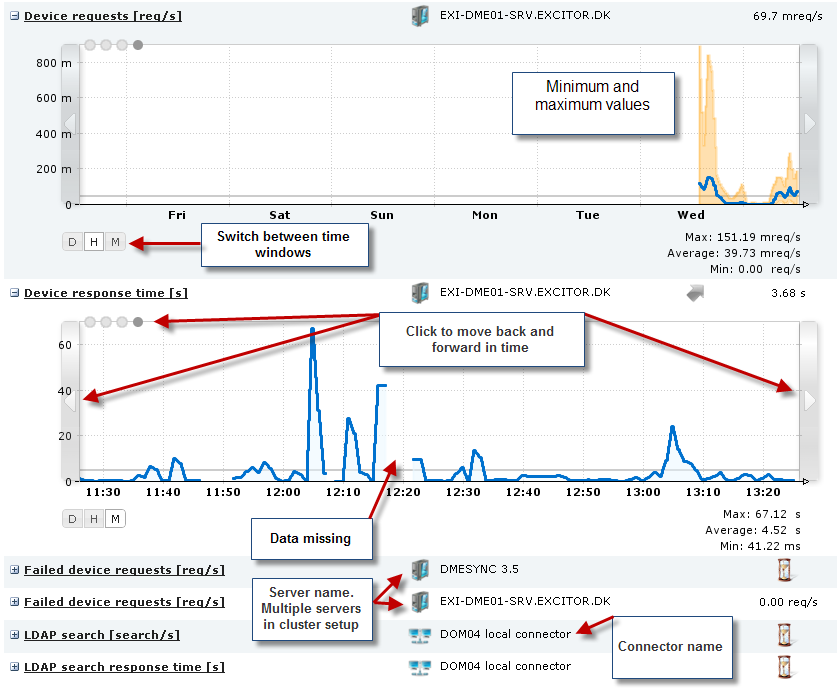The width and height of the screenshot is (837, 690).
Task: Switch Device requests graph to M time window
Action: click(115, 242)
